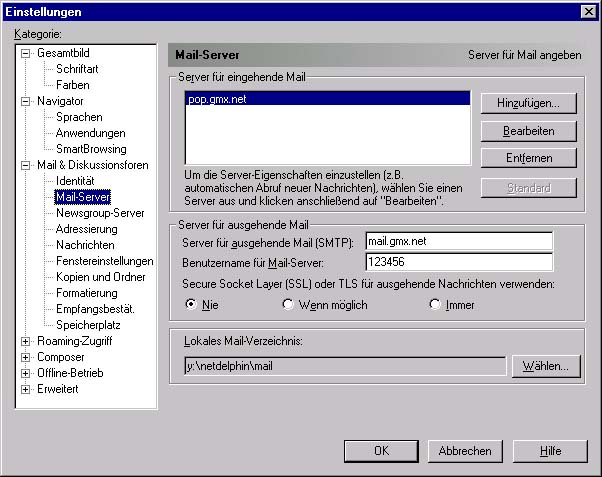Select Offline-Betrieb tree label
Viewport: 602px width, 477px height.
pos(70,373)
